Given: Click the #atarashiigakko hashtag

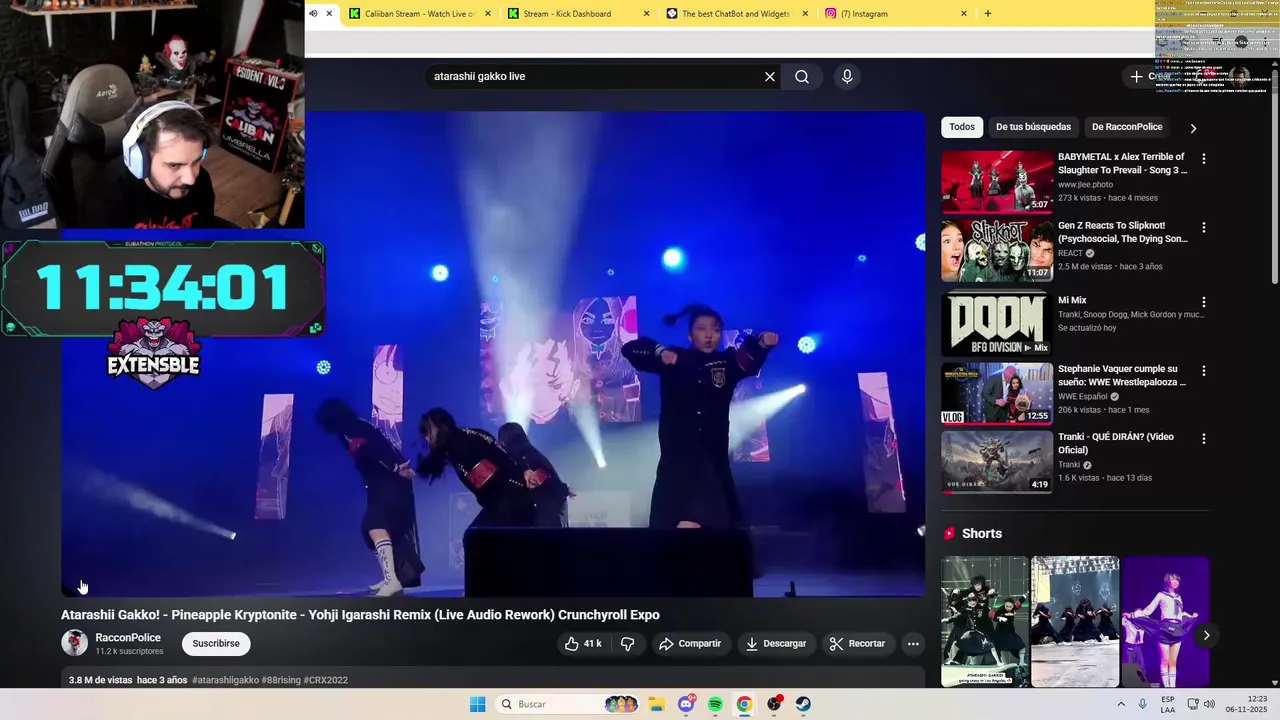Looking at the screenshot, I should click(226, 680).
